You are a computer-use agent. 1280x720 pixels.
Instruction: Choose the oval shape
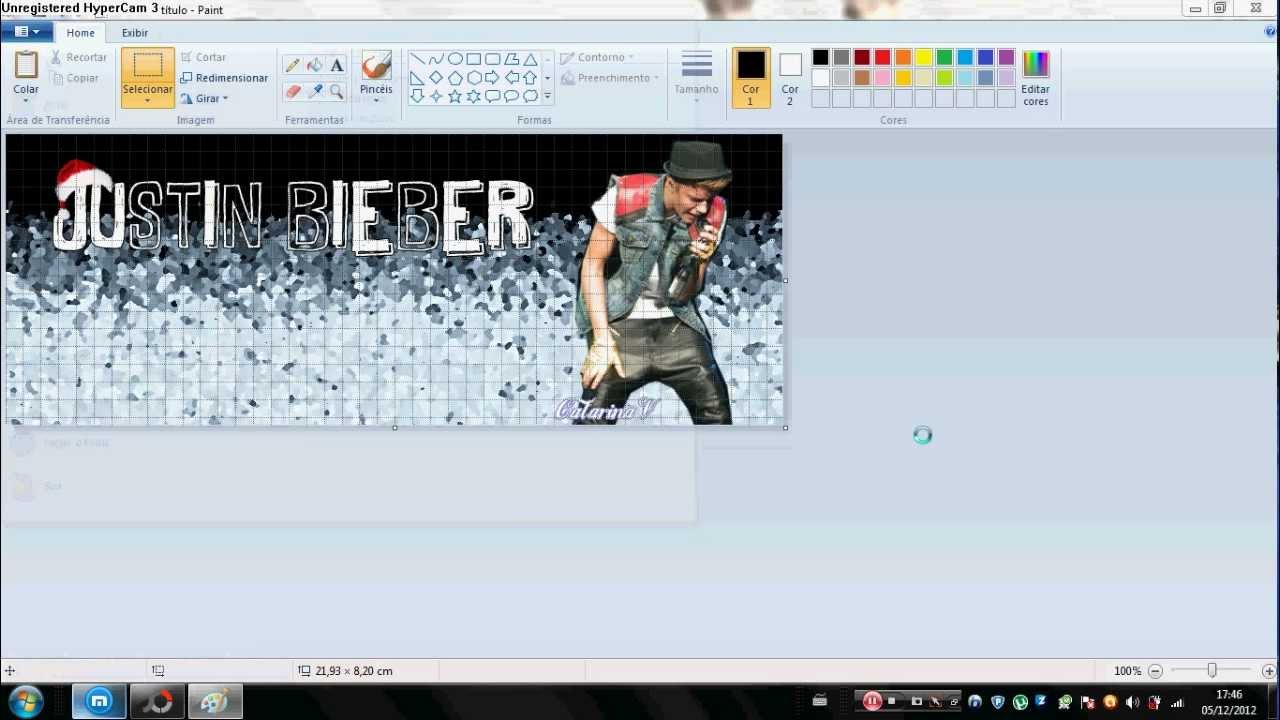click(455, 59)
